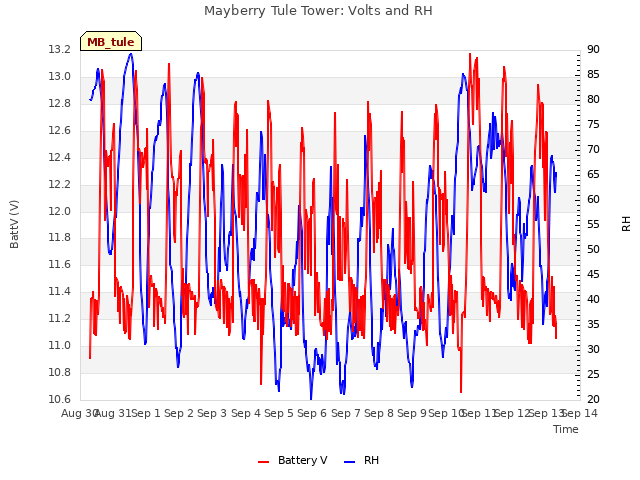Click the 11.0 left axis tick label

coord(59,345)
